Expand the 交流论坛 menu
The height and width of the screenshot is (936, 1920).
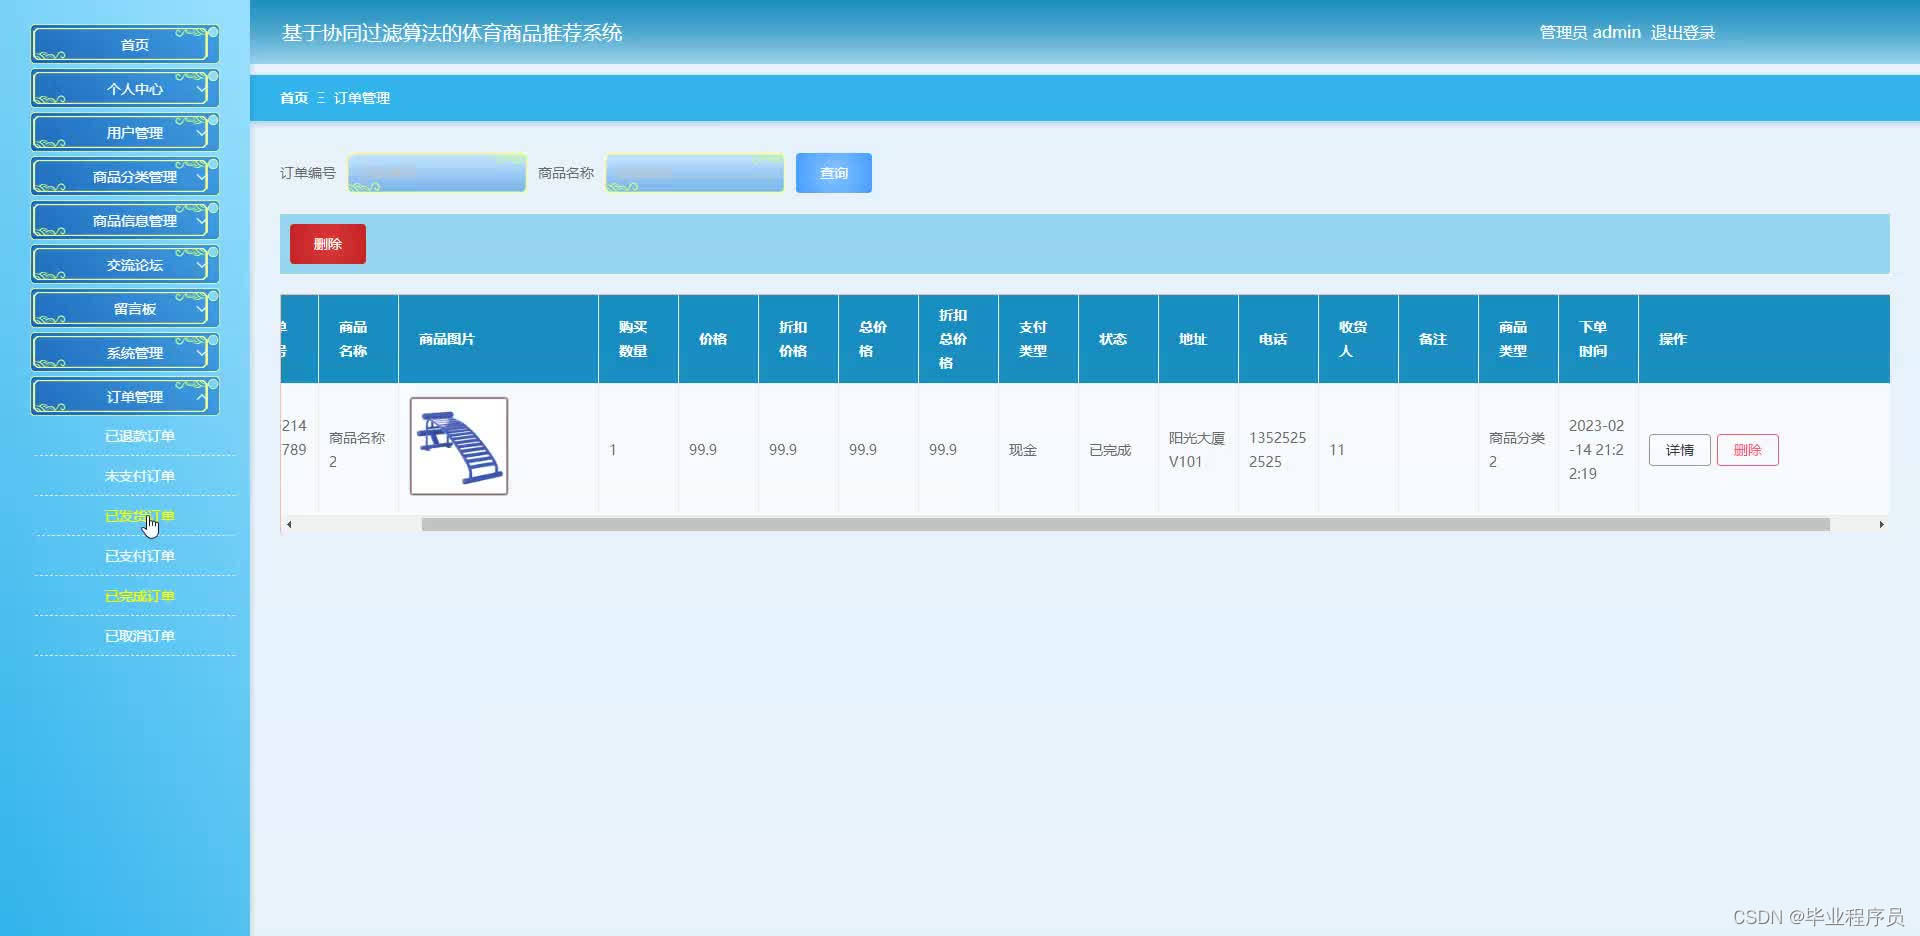125,264
